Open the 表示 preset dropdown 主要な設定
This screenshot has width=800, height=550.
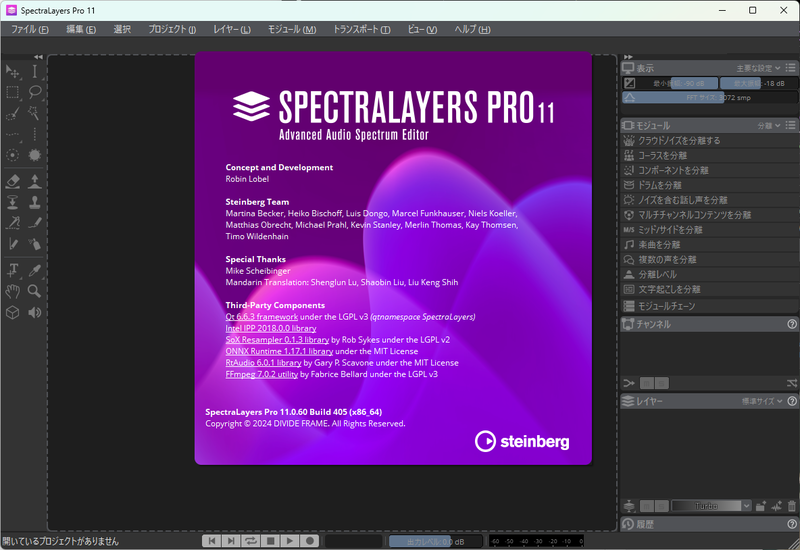758,68
